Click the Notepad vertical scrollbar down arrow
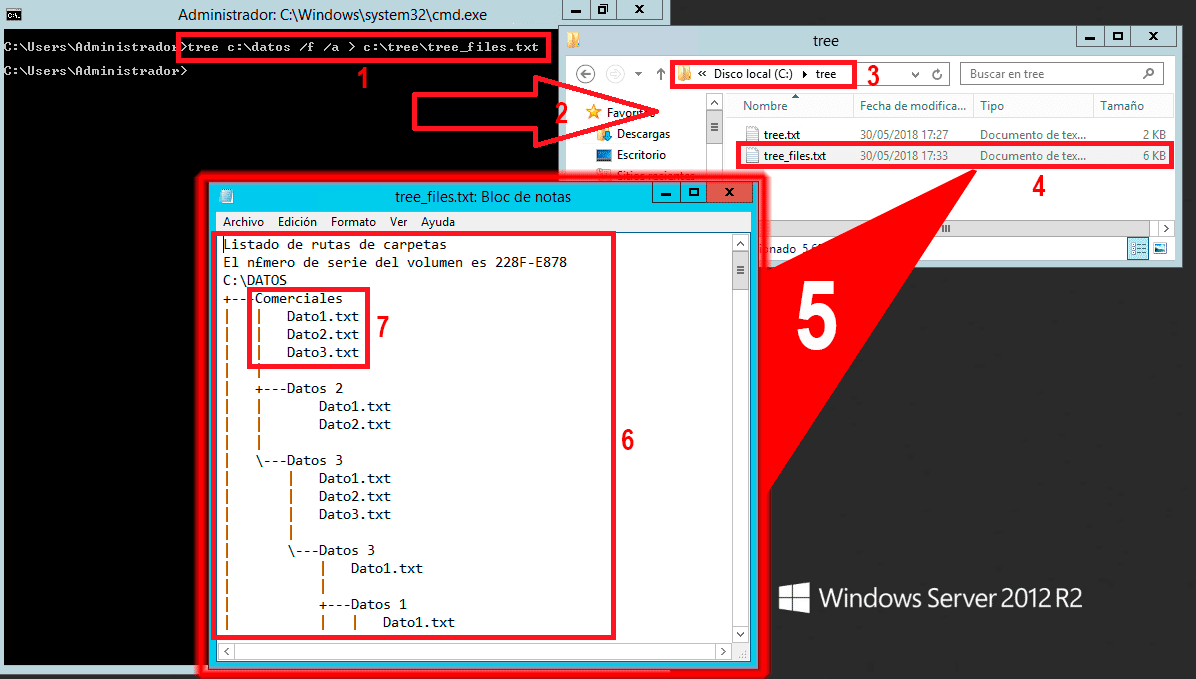 pos(741,633)
